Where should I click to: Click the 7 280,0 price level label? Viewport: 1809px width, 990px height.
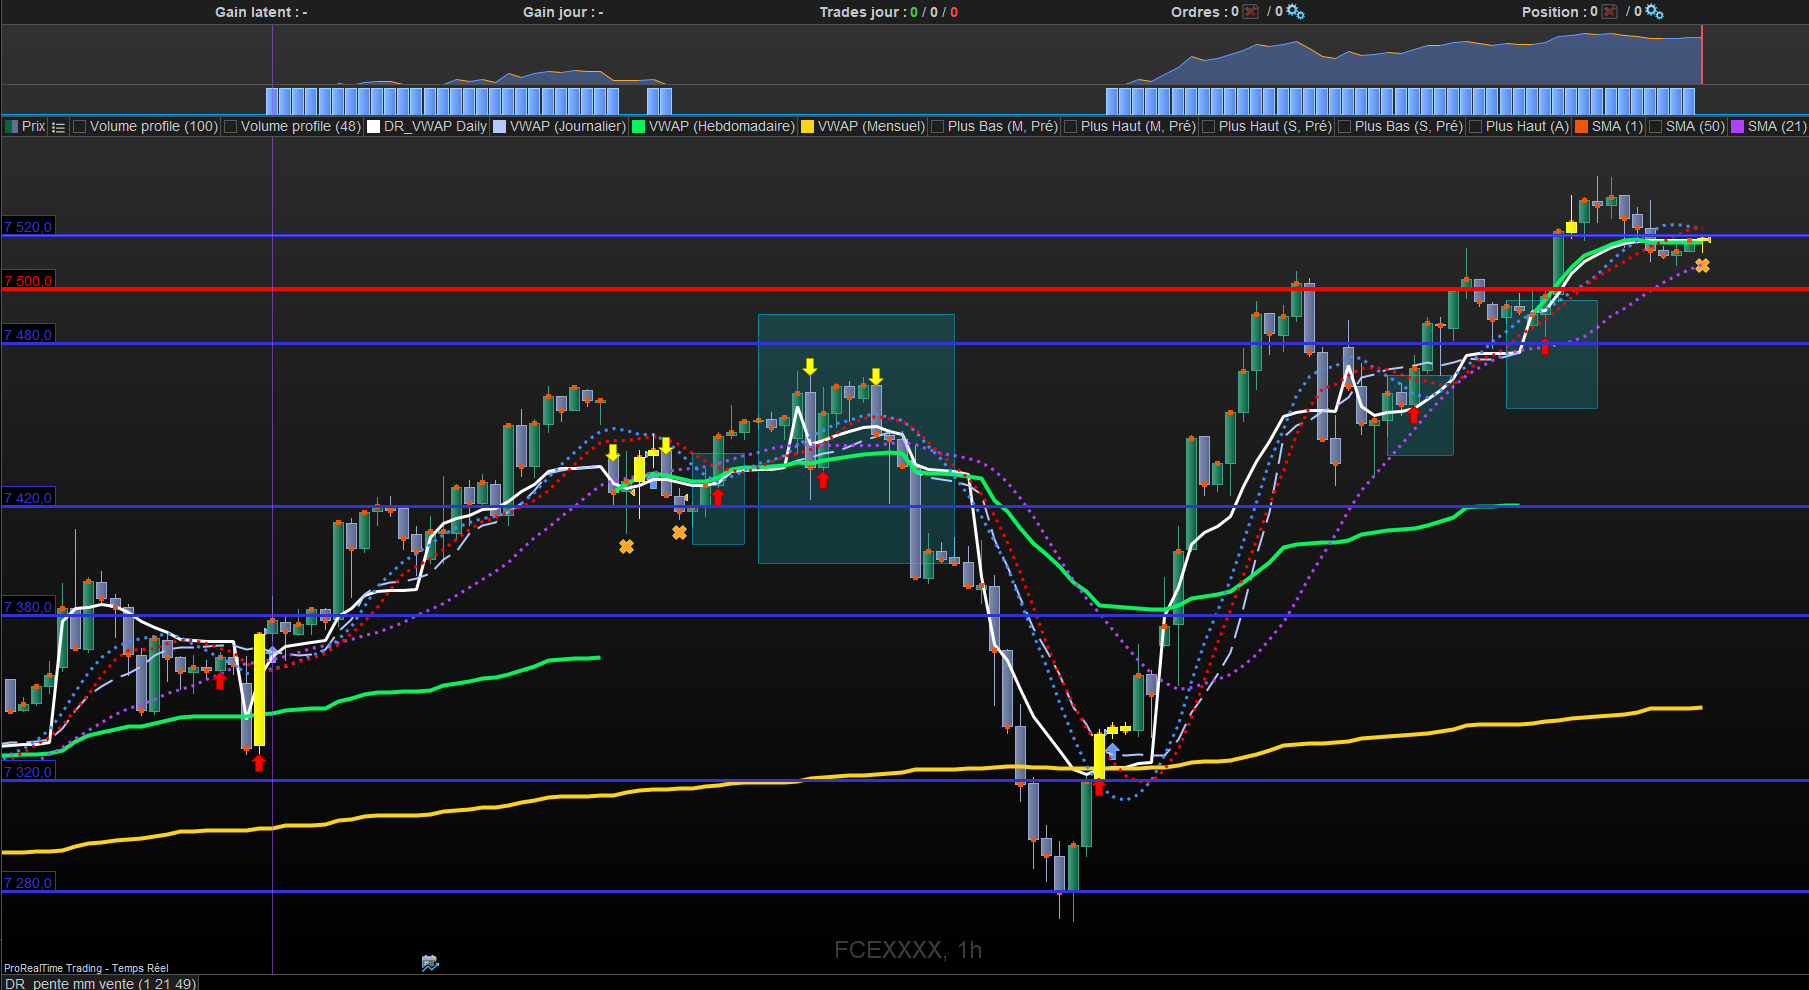point(28,883)
